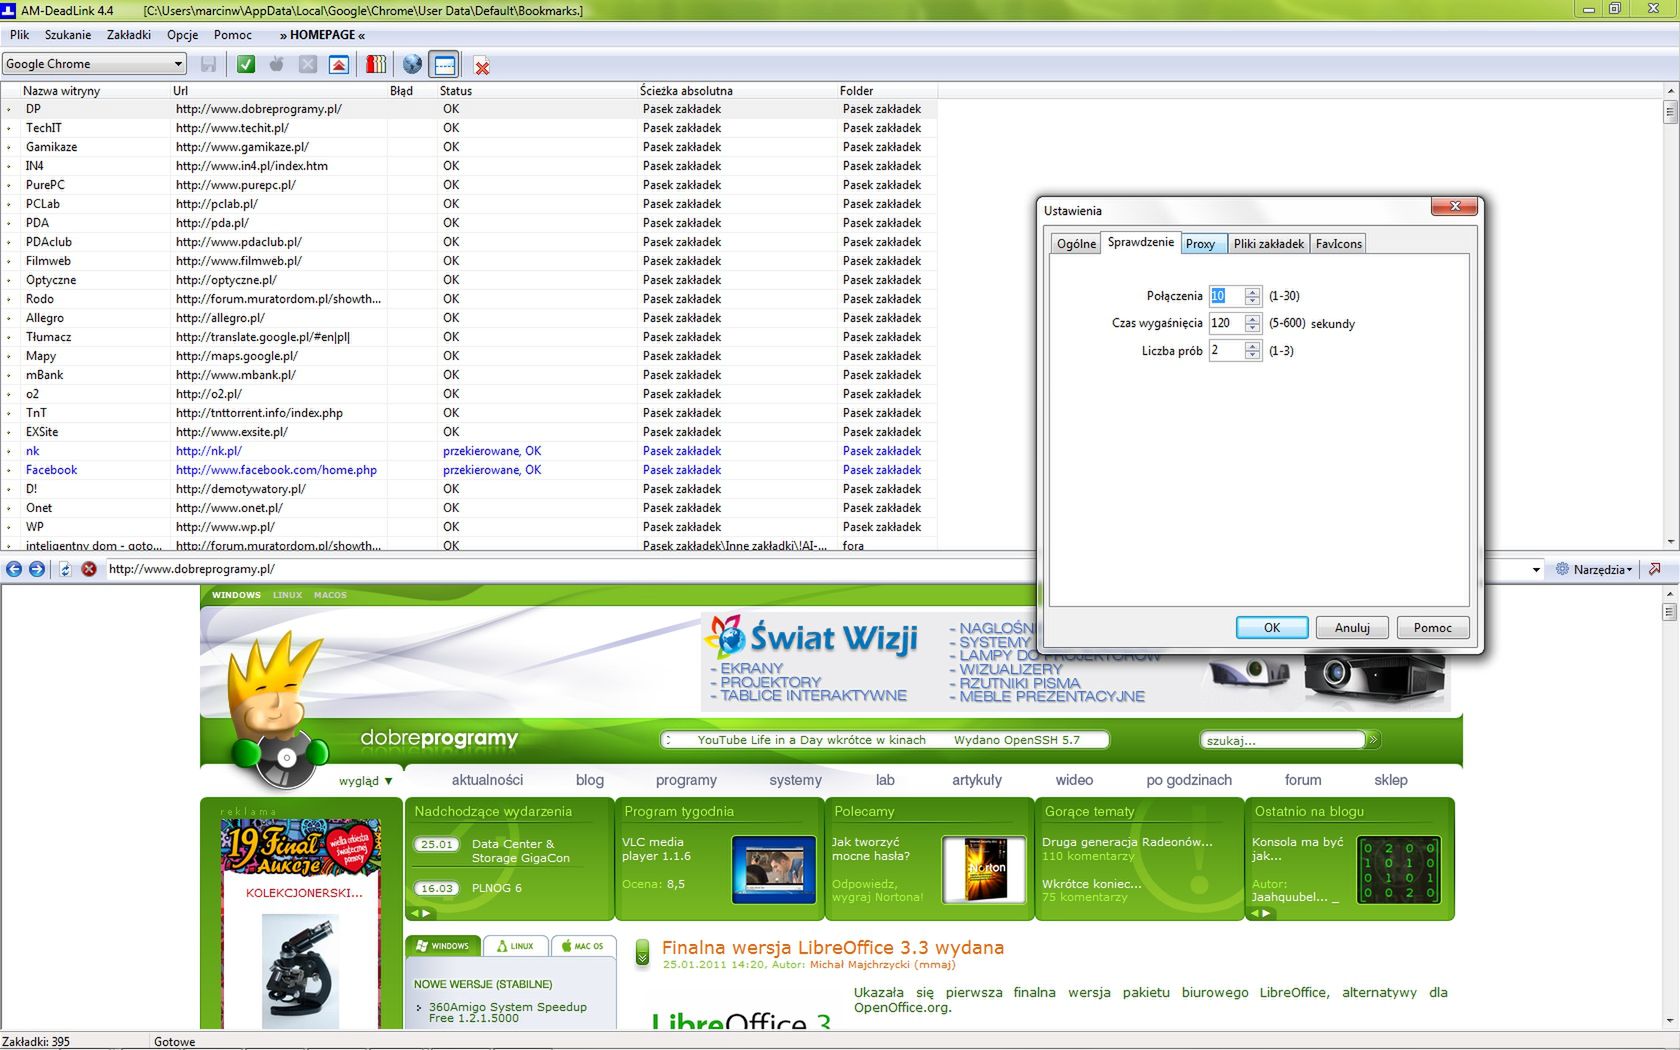Click the refresh icon in preview browser bar
The image size is (1680, 1050).
[x=65, y=569]
